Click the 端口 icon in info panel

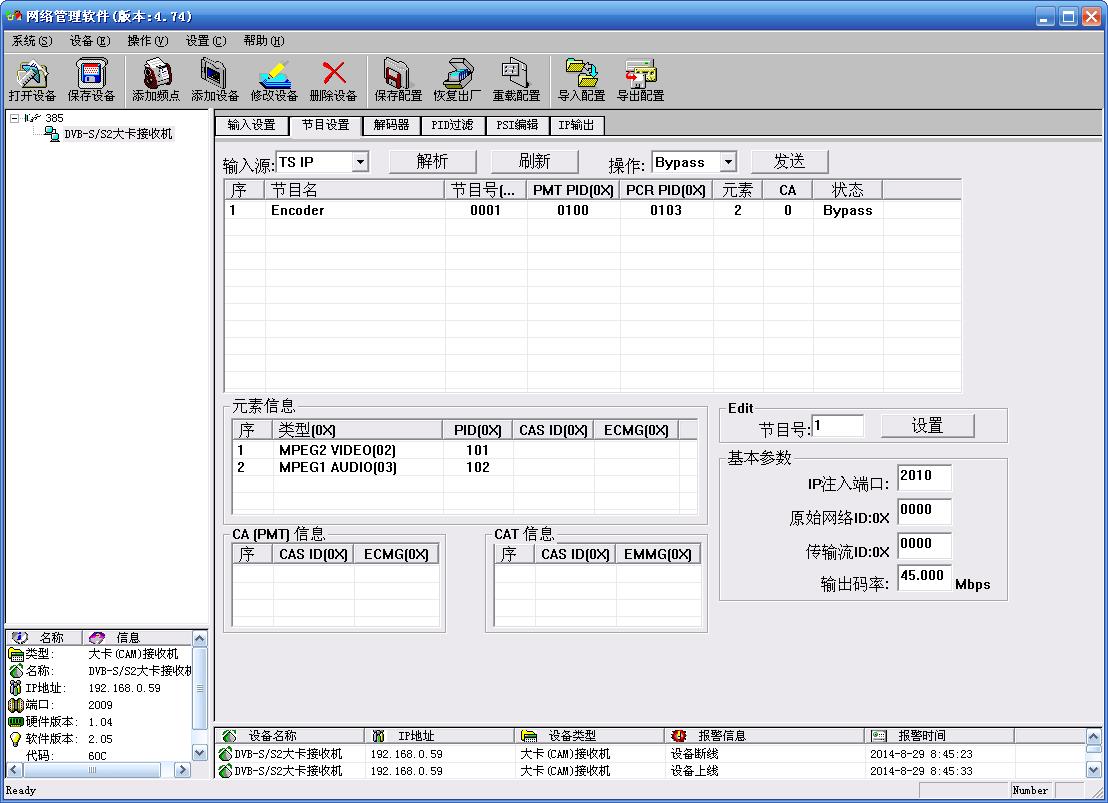coord(16,705)
